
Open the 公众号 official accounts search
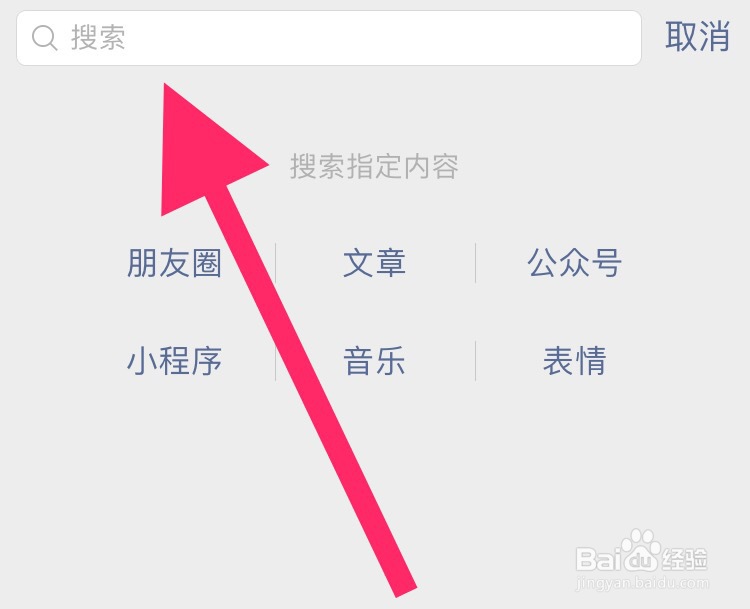coord(574,263)
